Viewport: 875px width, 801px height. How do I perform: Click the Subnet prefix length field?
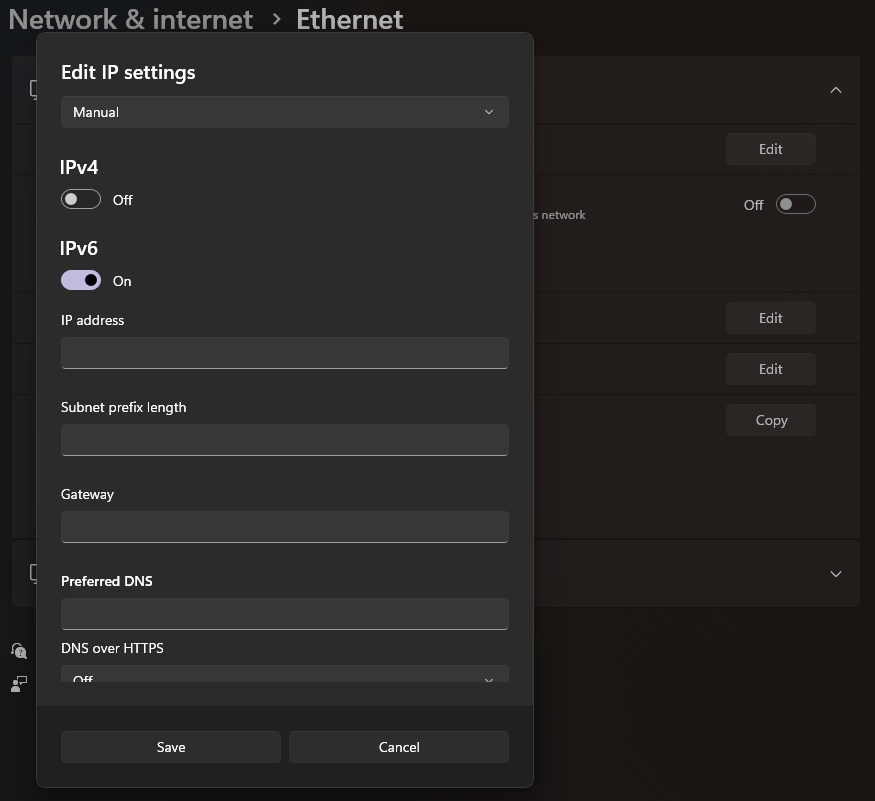point(285,439)
